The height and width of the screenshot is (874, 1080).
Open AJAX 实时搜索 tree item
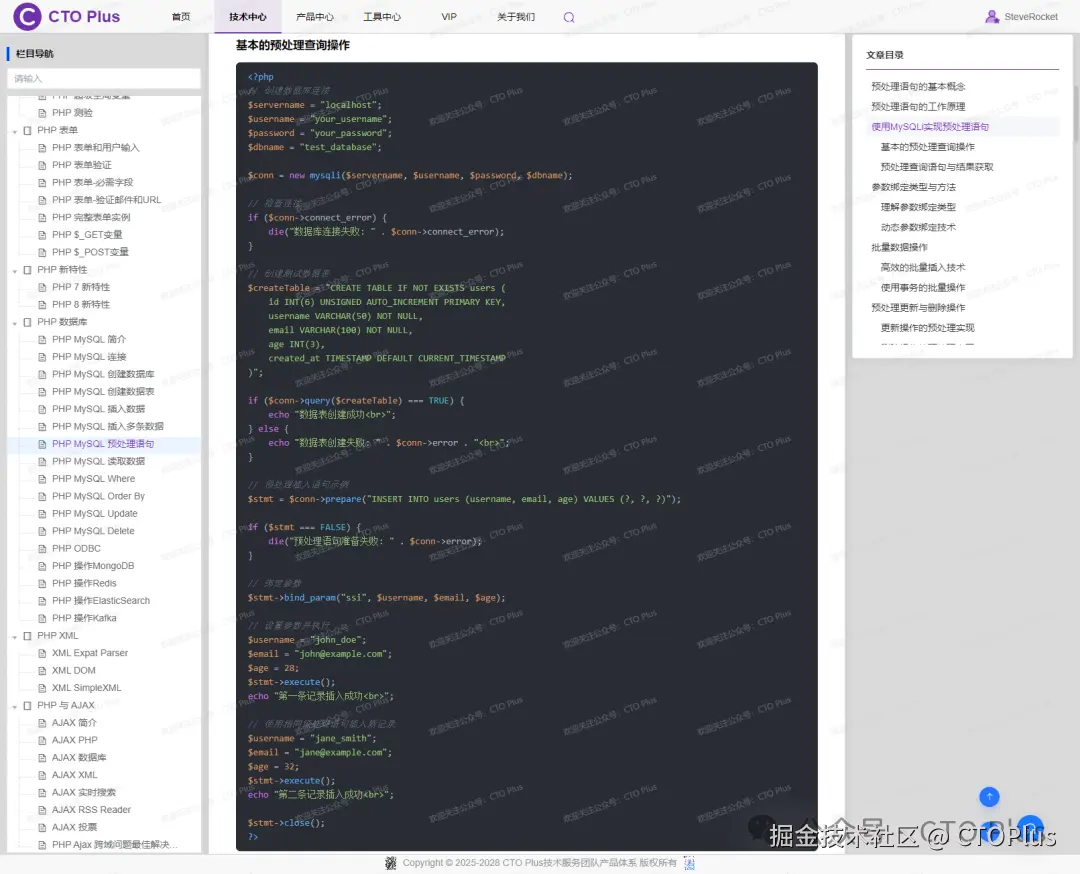83,792
